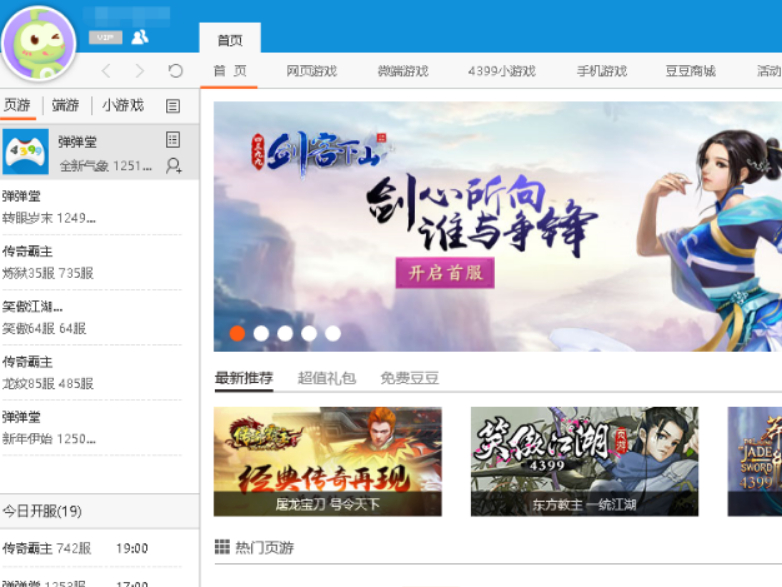Open the 首 页 navigation item
The width and height of the screenshot is (782, 587).
229,71
